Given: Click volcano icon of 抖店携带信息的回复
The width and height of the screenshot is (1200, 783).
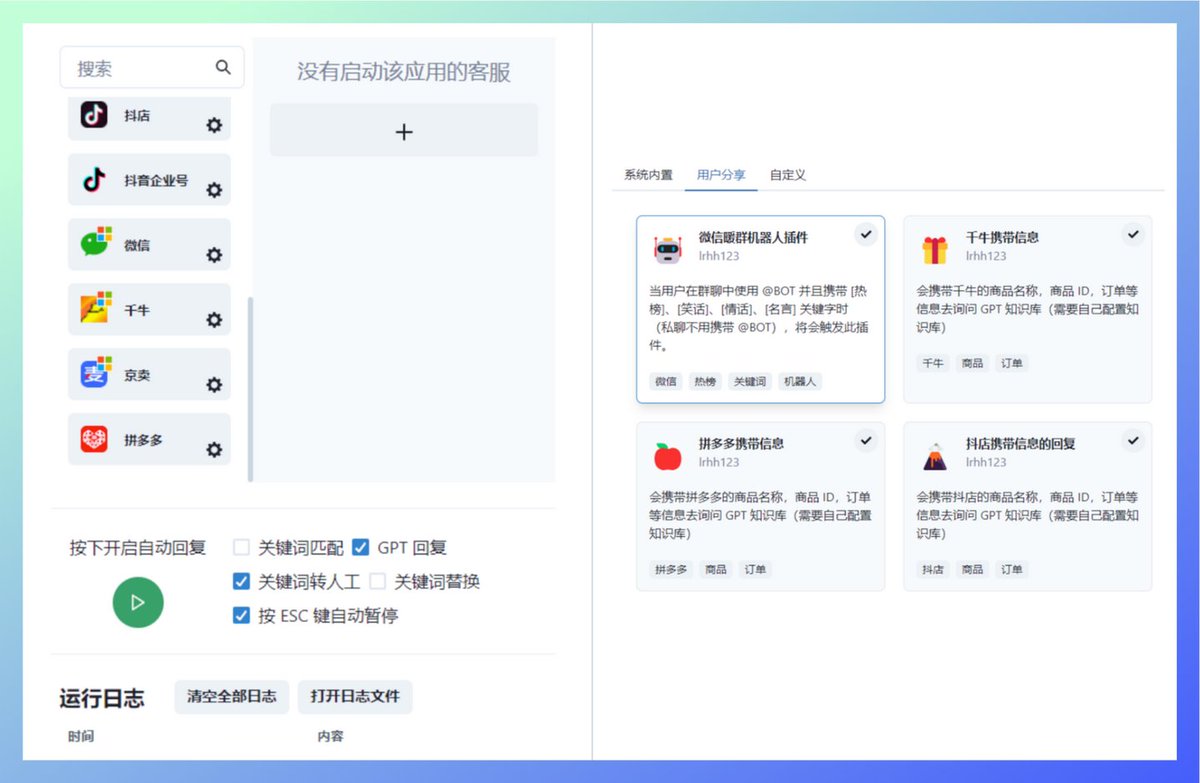Looking at the screenshot, I should (934, 456).
